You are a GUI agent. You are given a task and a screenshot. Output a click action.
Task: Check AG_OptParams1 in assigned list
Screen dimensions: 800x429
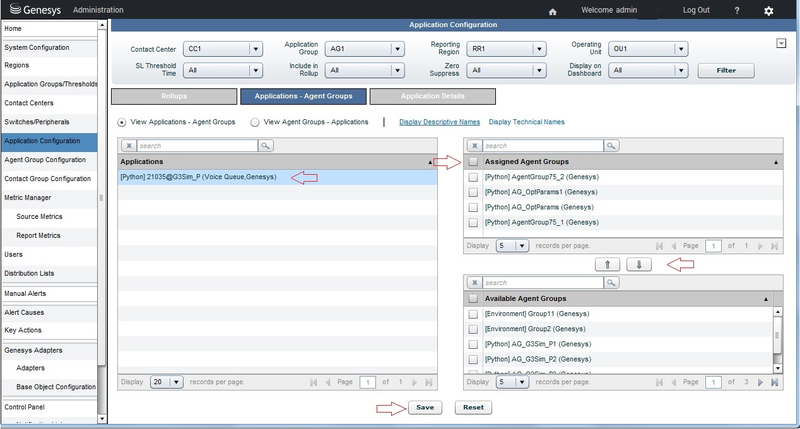pyautogui.click(x=473, y=192)
